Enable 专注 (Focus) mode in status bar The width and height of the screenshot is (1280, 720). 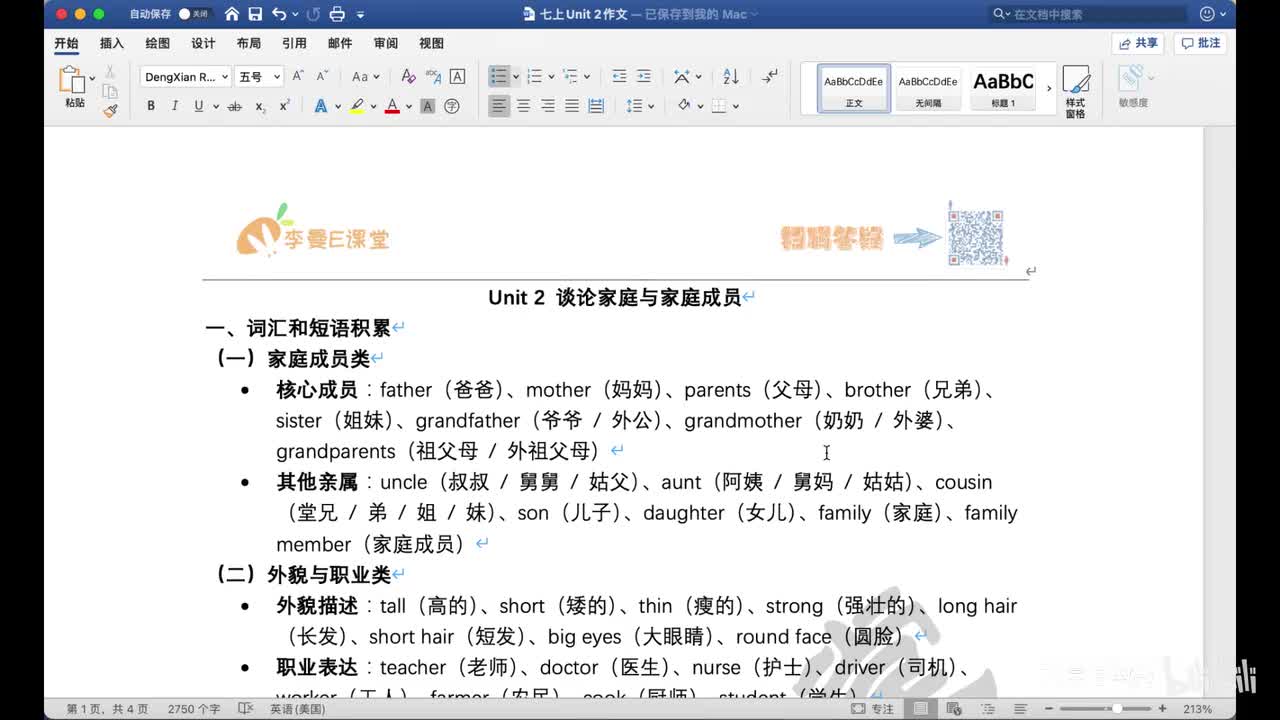tap(873, 709)
